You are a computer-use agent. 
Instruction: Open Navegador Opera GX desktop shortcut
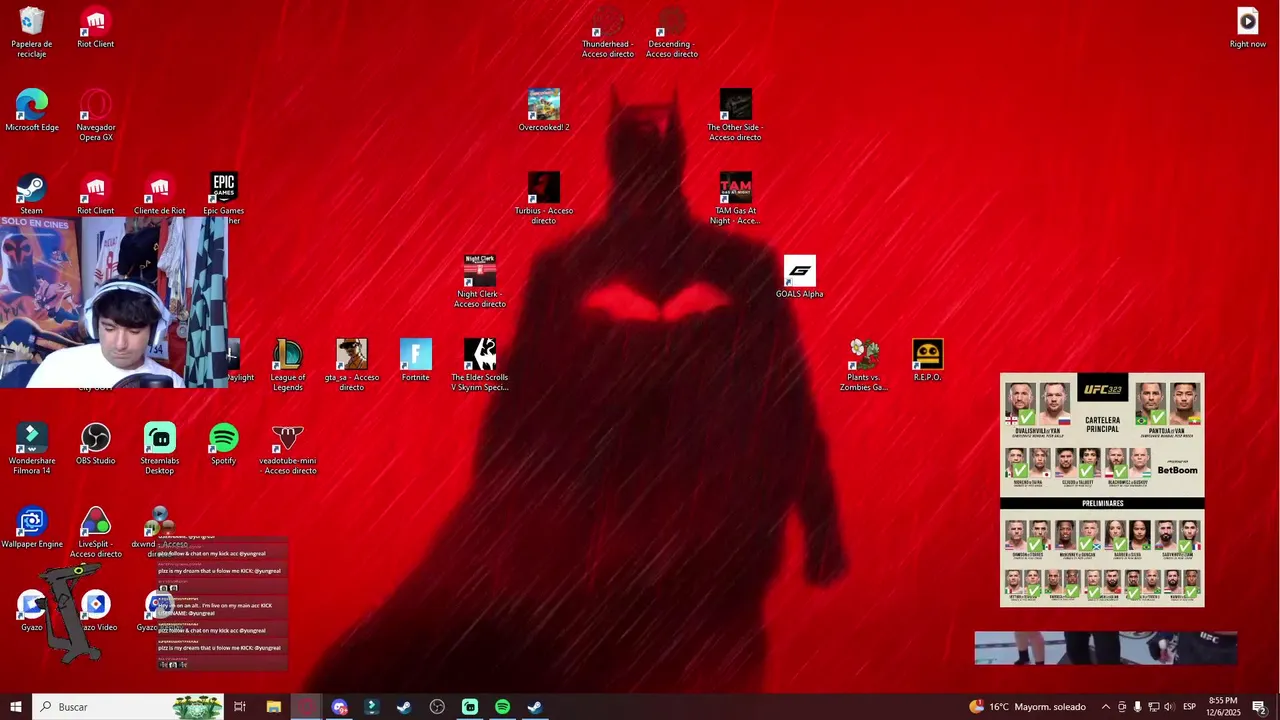pos(96,115)
